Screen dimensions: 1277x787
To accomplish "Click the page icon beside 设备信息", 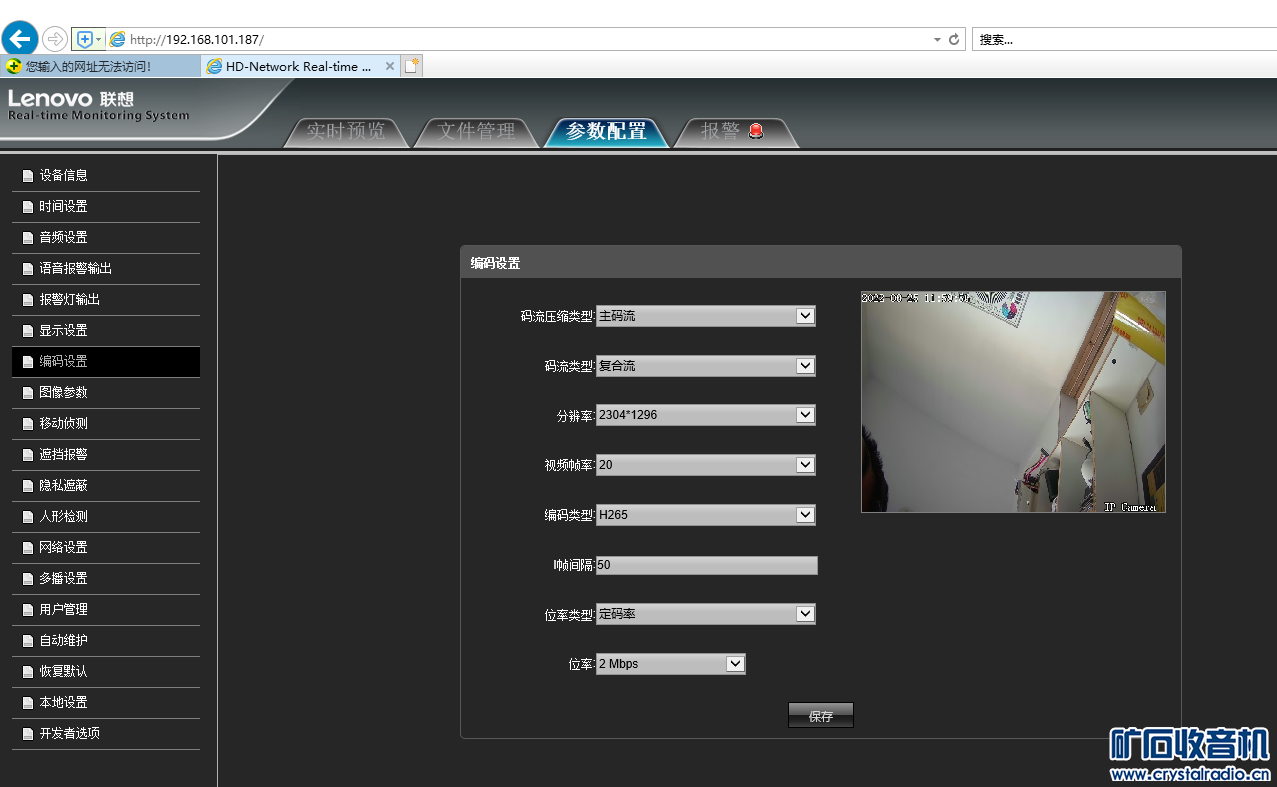I will pyautogui.click(x=28, y=176).
